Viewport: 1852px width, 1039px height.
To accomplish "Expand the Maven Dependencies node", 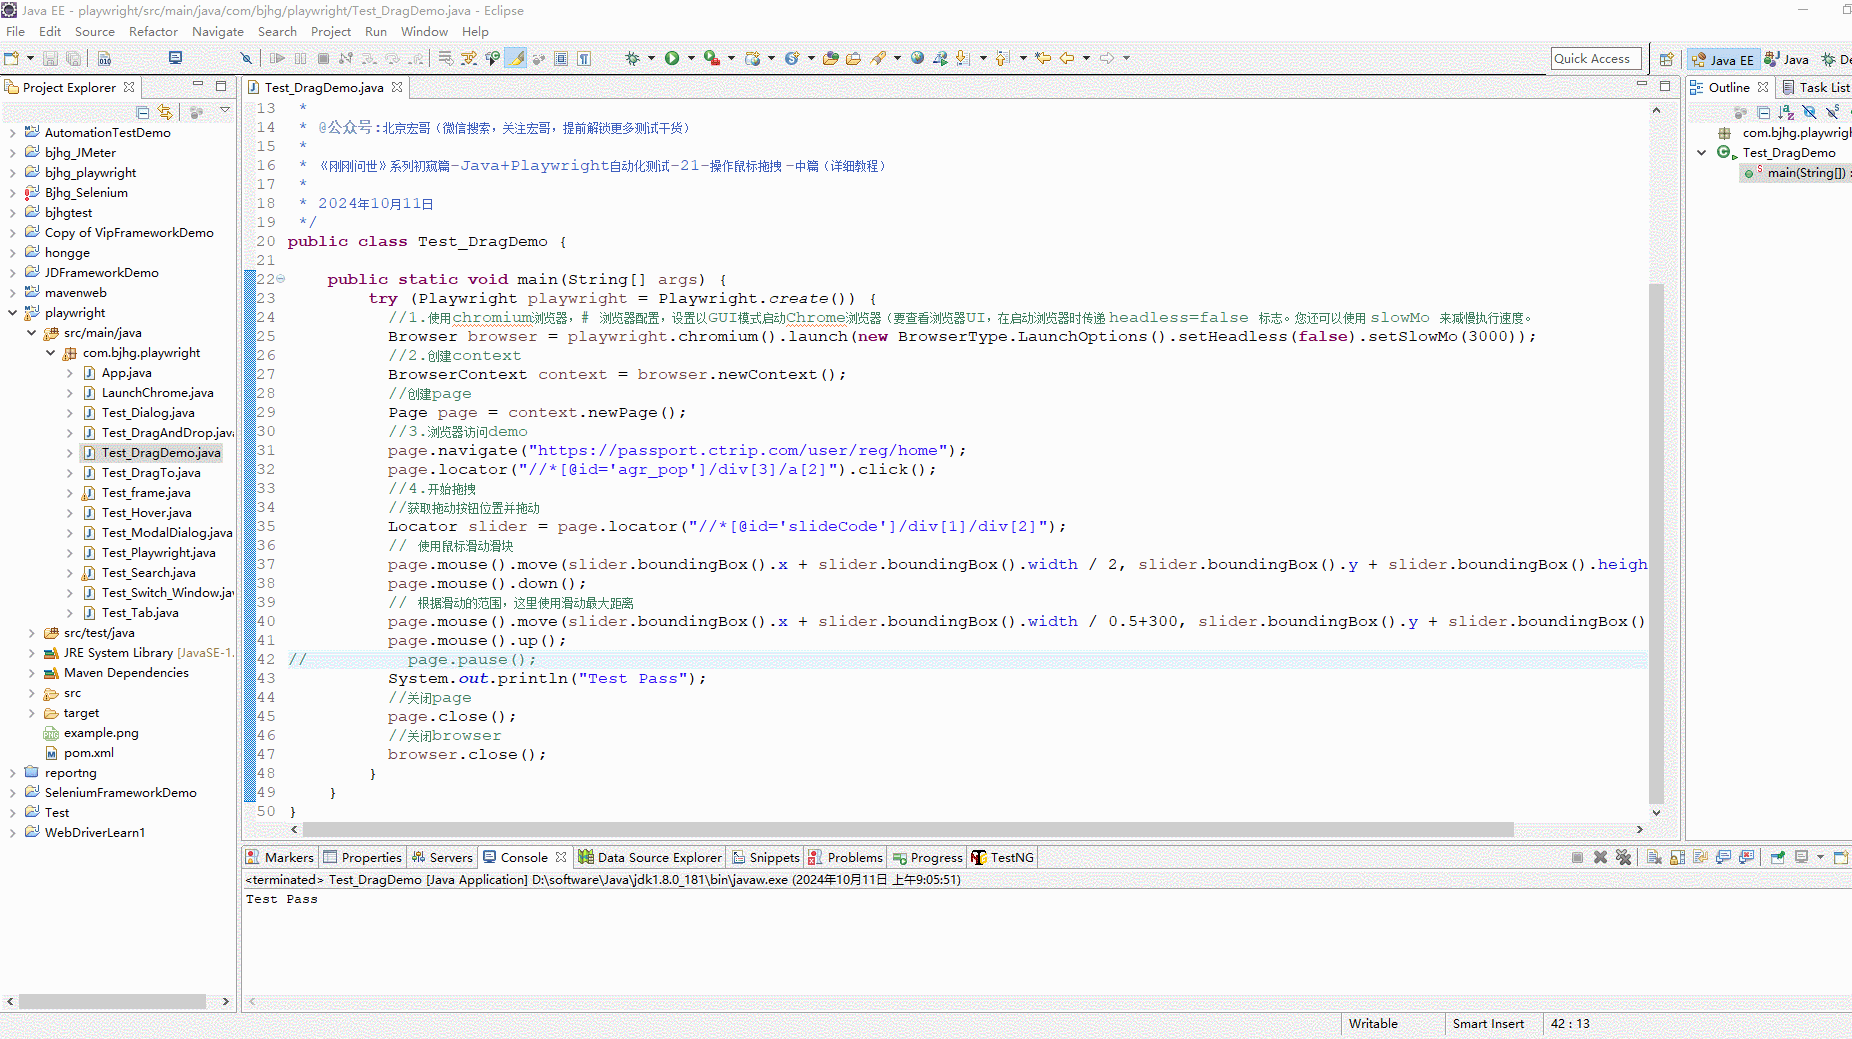I will (31, 673).
